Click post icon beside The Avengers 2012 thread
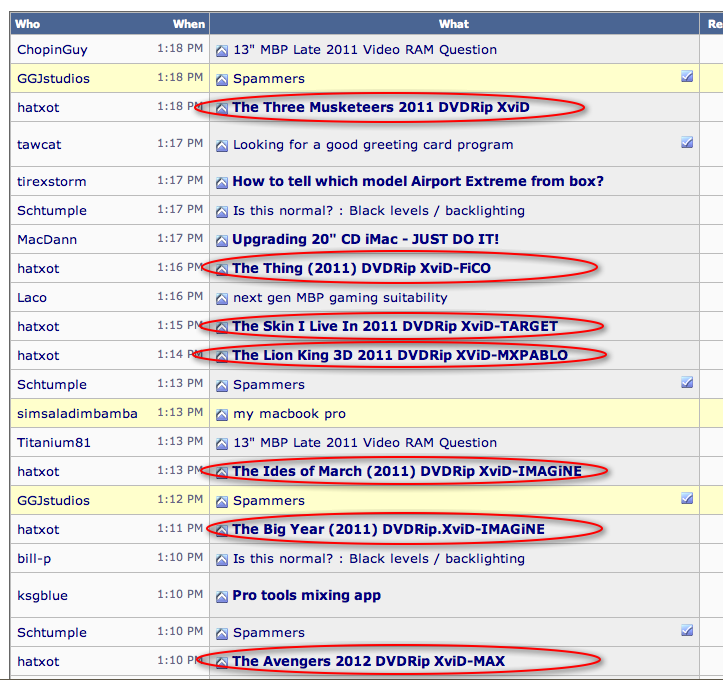723x680 pixels. coord(222,663)
